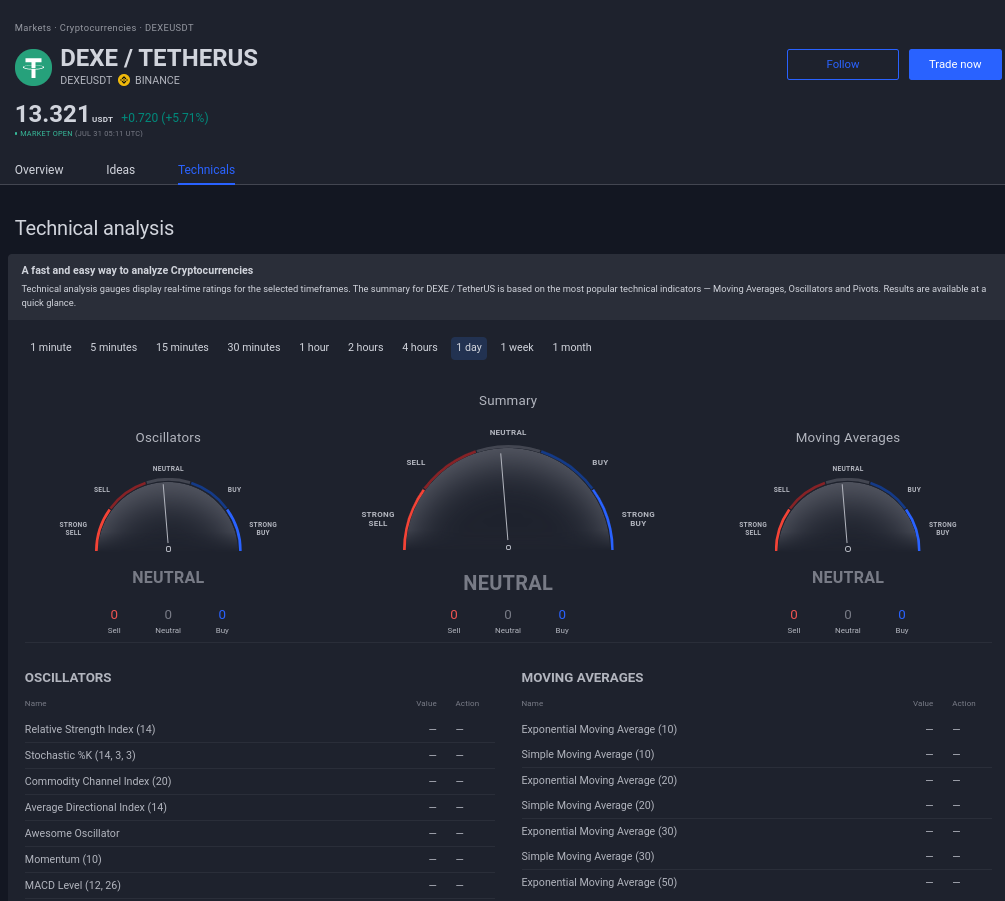Click the Stochastic %K (14, 3, 3) row
The width and height of the screenshot is (1005, 901).
point(260,756)
